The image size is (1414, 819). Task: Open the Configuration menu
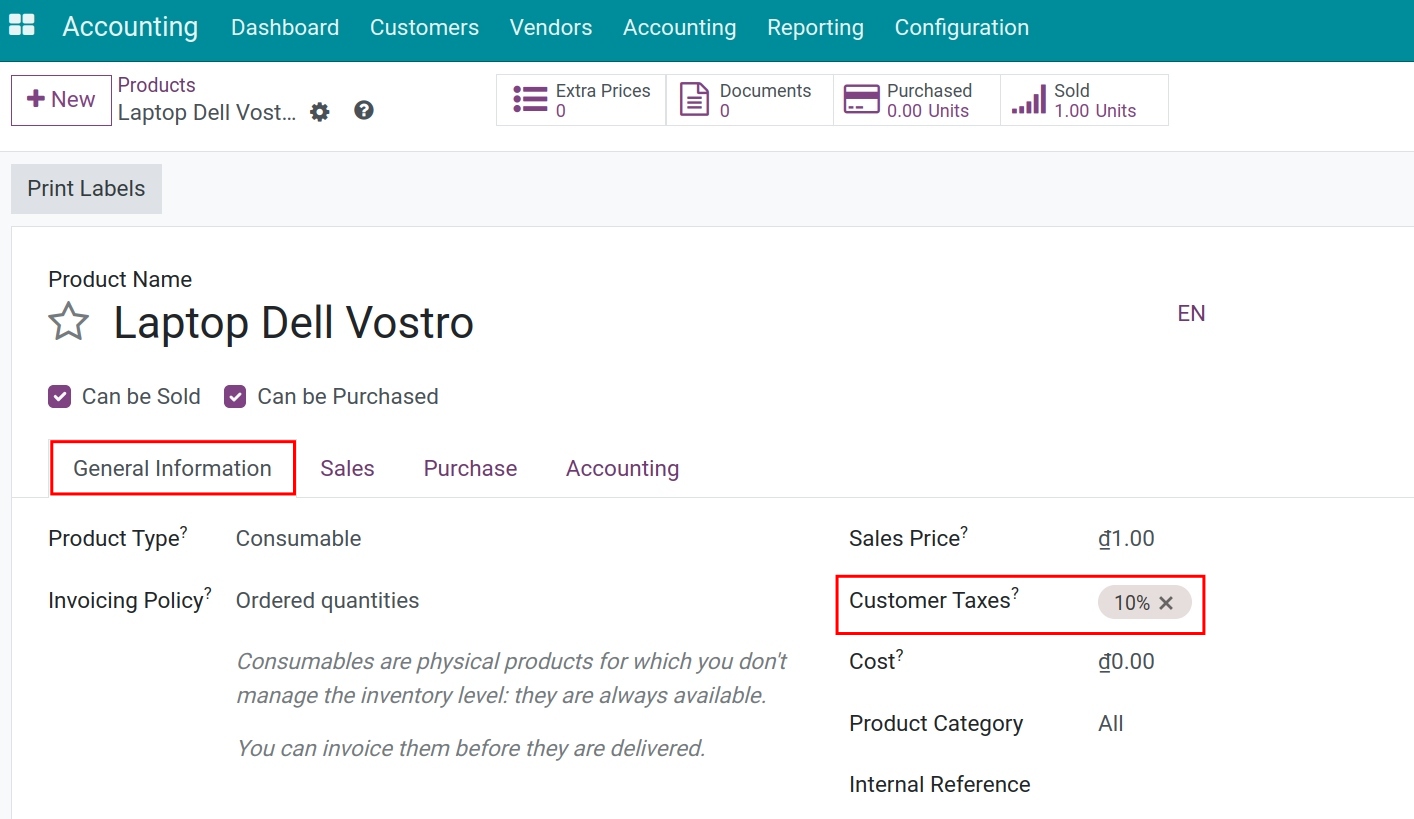coord(962,28)
